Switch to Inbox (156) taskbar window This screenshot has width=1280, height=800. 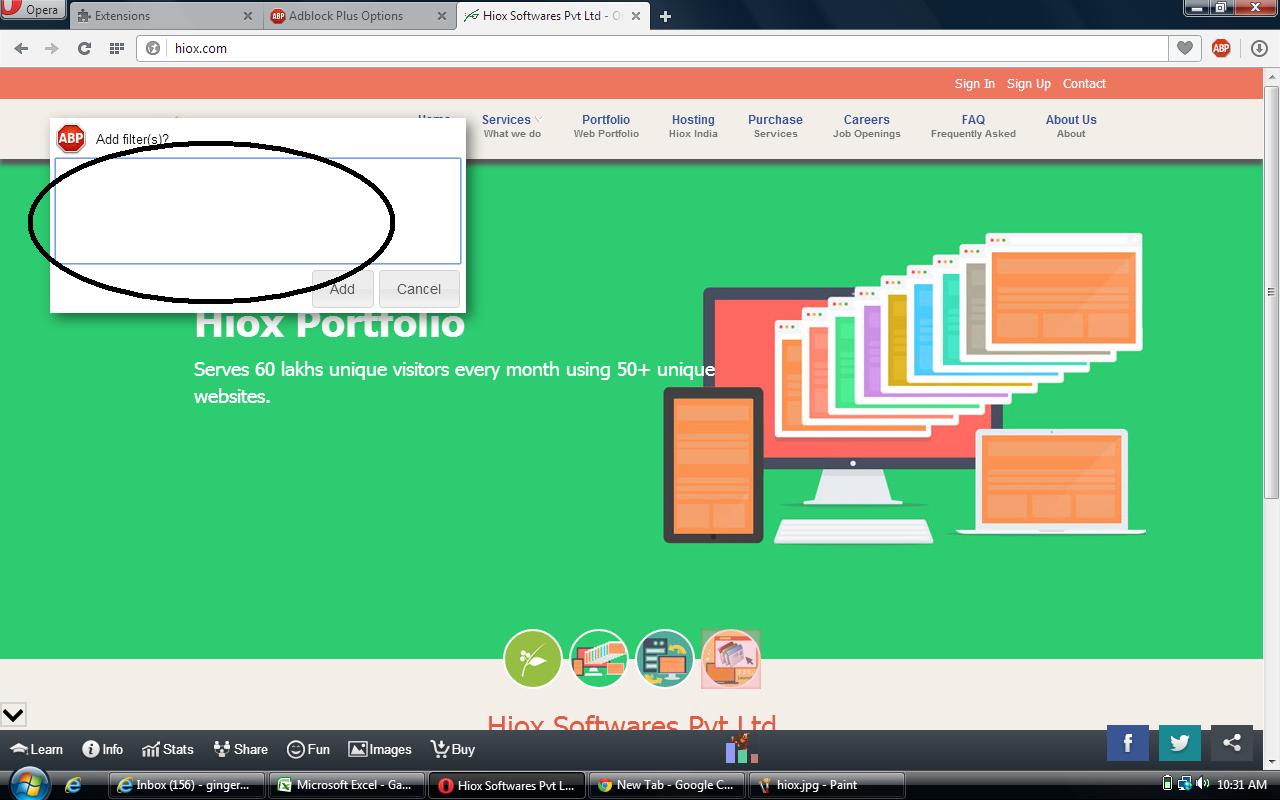(187, 785)
